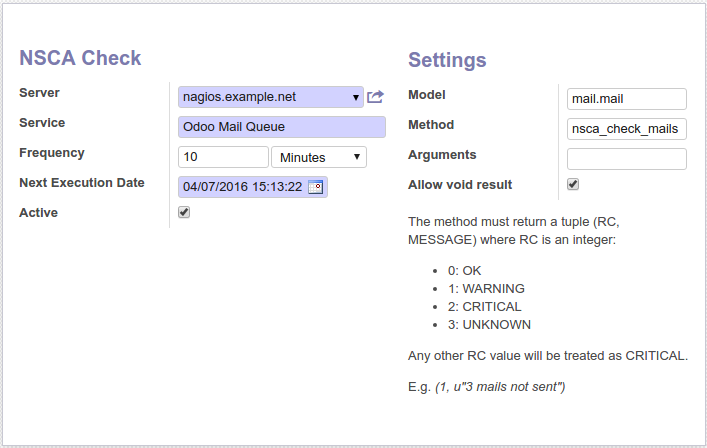Focus the Frequency number field showing 10
This screenshot has width=707, height=448.
(x=222, y=157)
